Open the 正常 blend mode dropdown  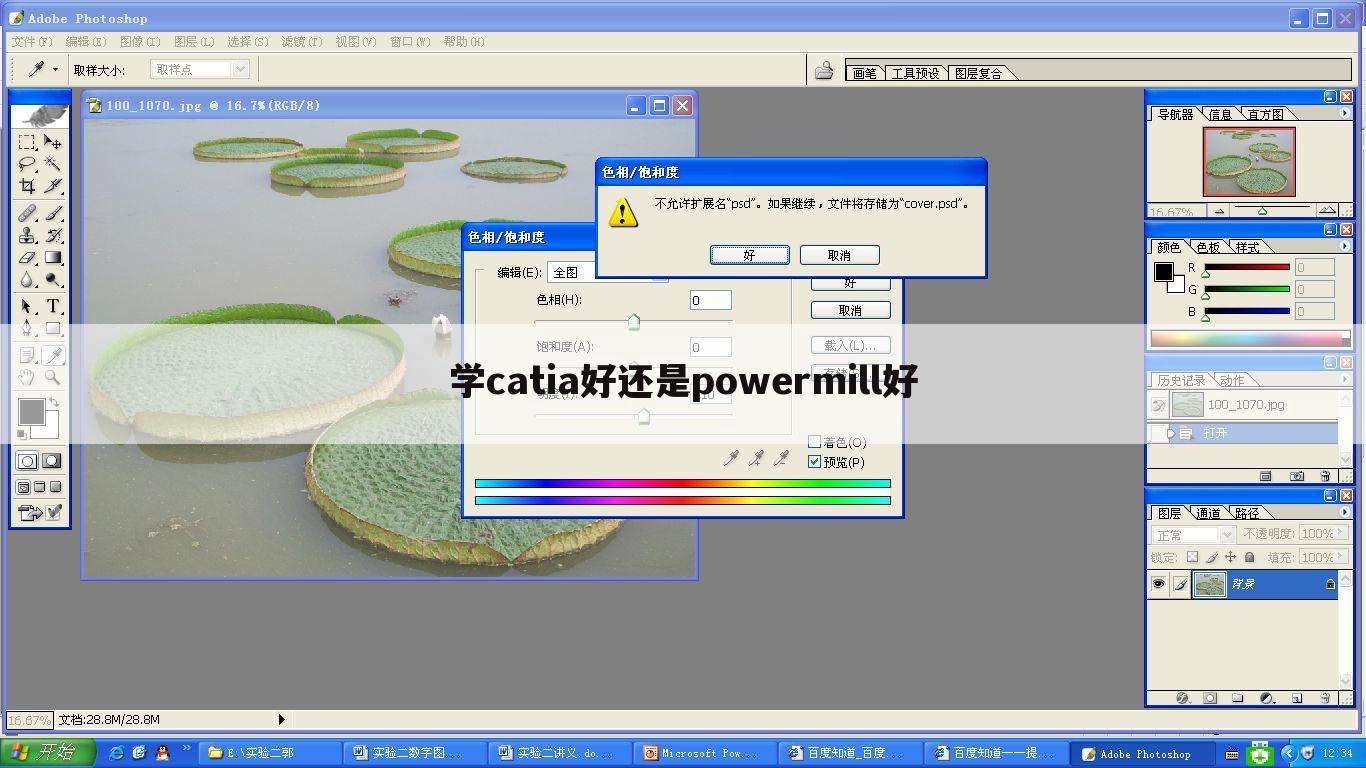point(1227,535)
